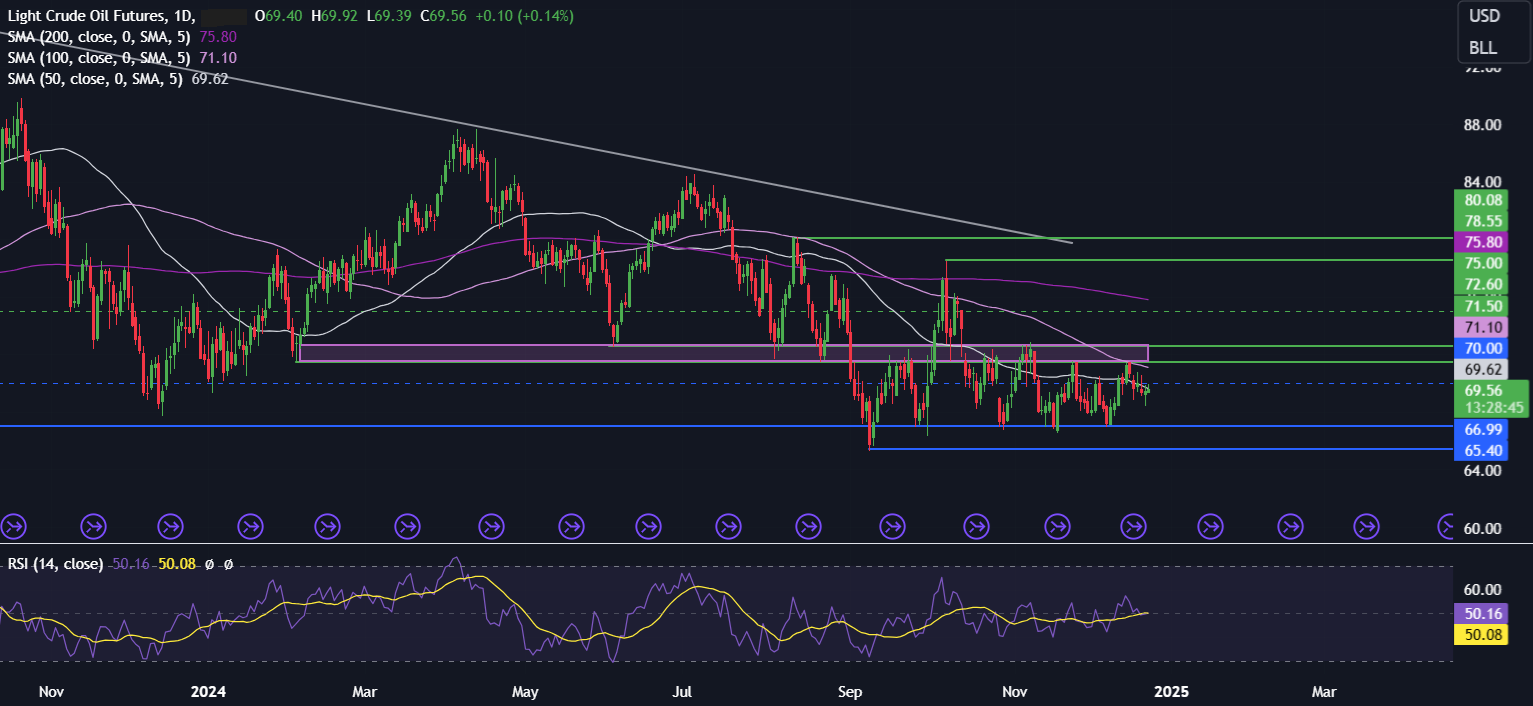The width and height of the screenshot is (1533, 706).
Task: Click the Jul label on time axis
Action: click(683, 691)
